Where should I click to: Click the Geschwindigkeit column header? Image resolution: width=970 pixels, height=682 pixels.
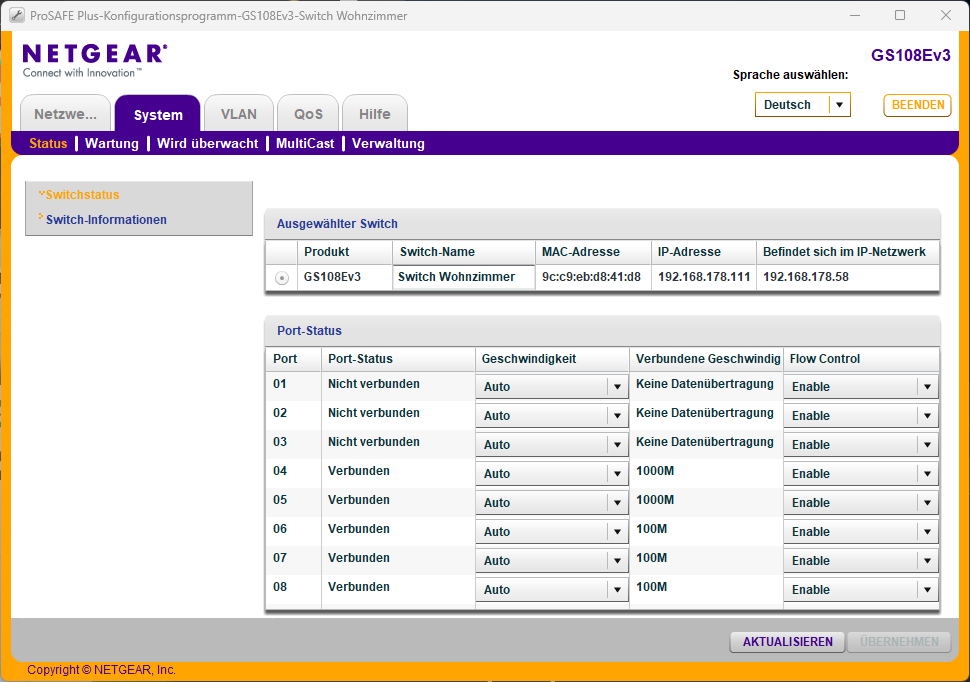click(552, 359)
